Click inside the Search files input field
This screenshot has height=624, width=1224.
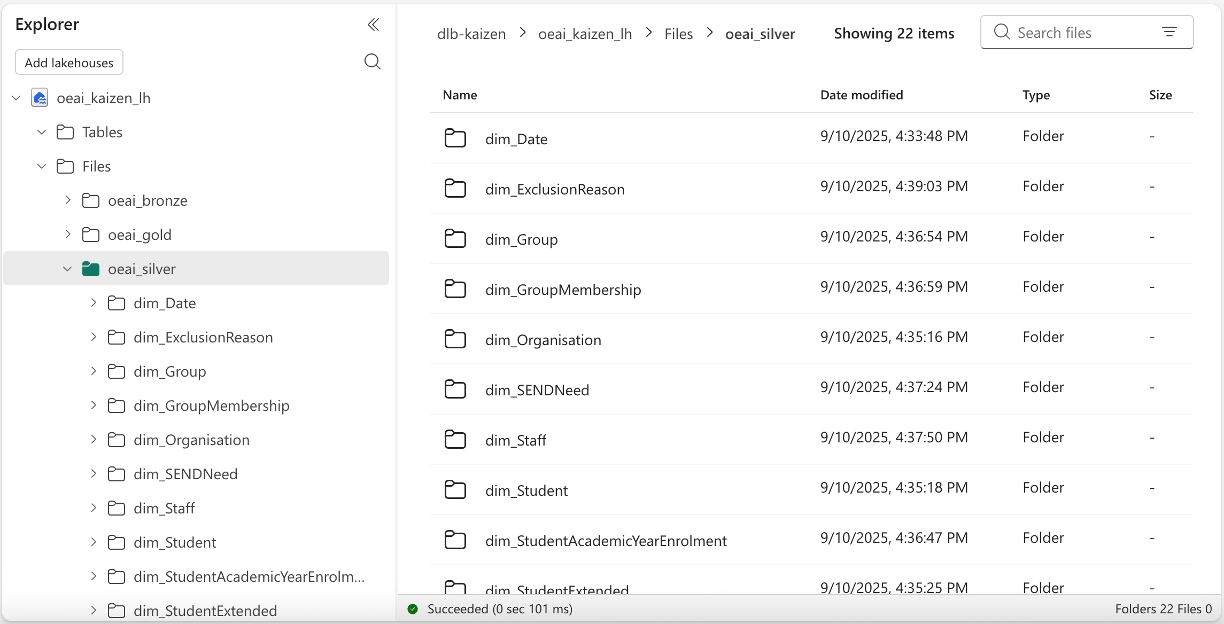pyautogui.click(x=1070, y=31)
